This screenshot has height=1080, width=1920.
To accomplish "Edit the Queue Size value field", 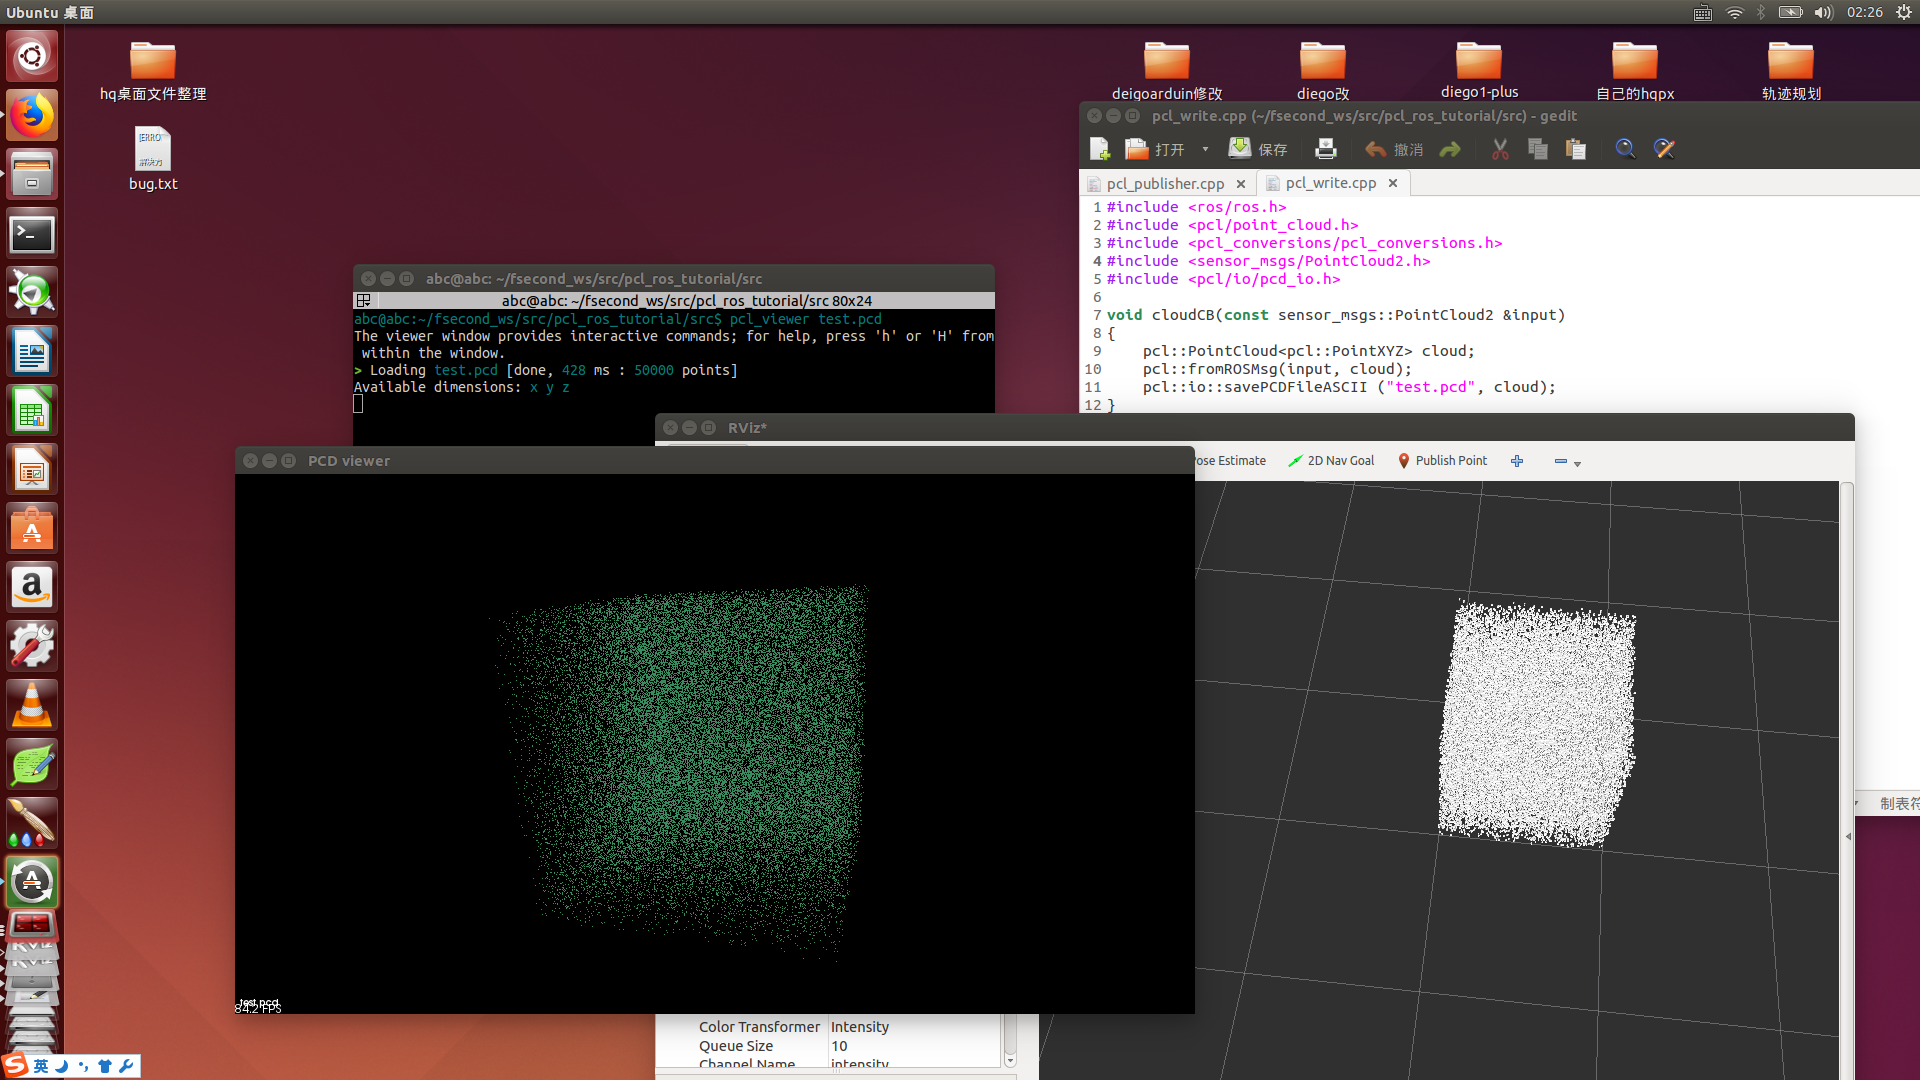I will coord(910,1046).
